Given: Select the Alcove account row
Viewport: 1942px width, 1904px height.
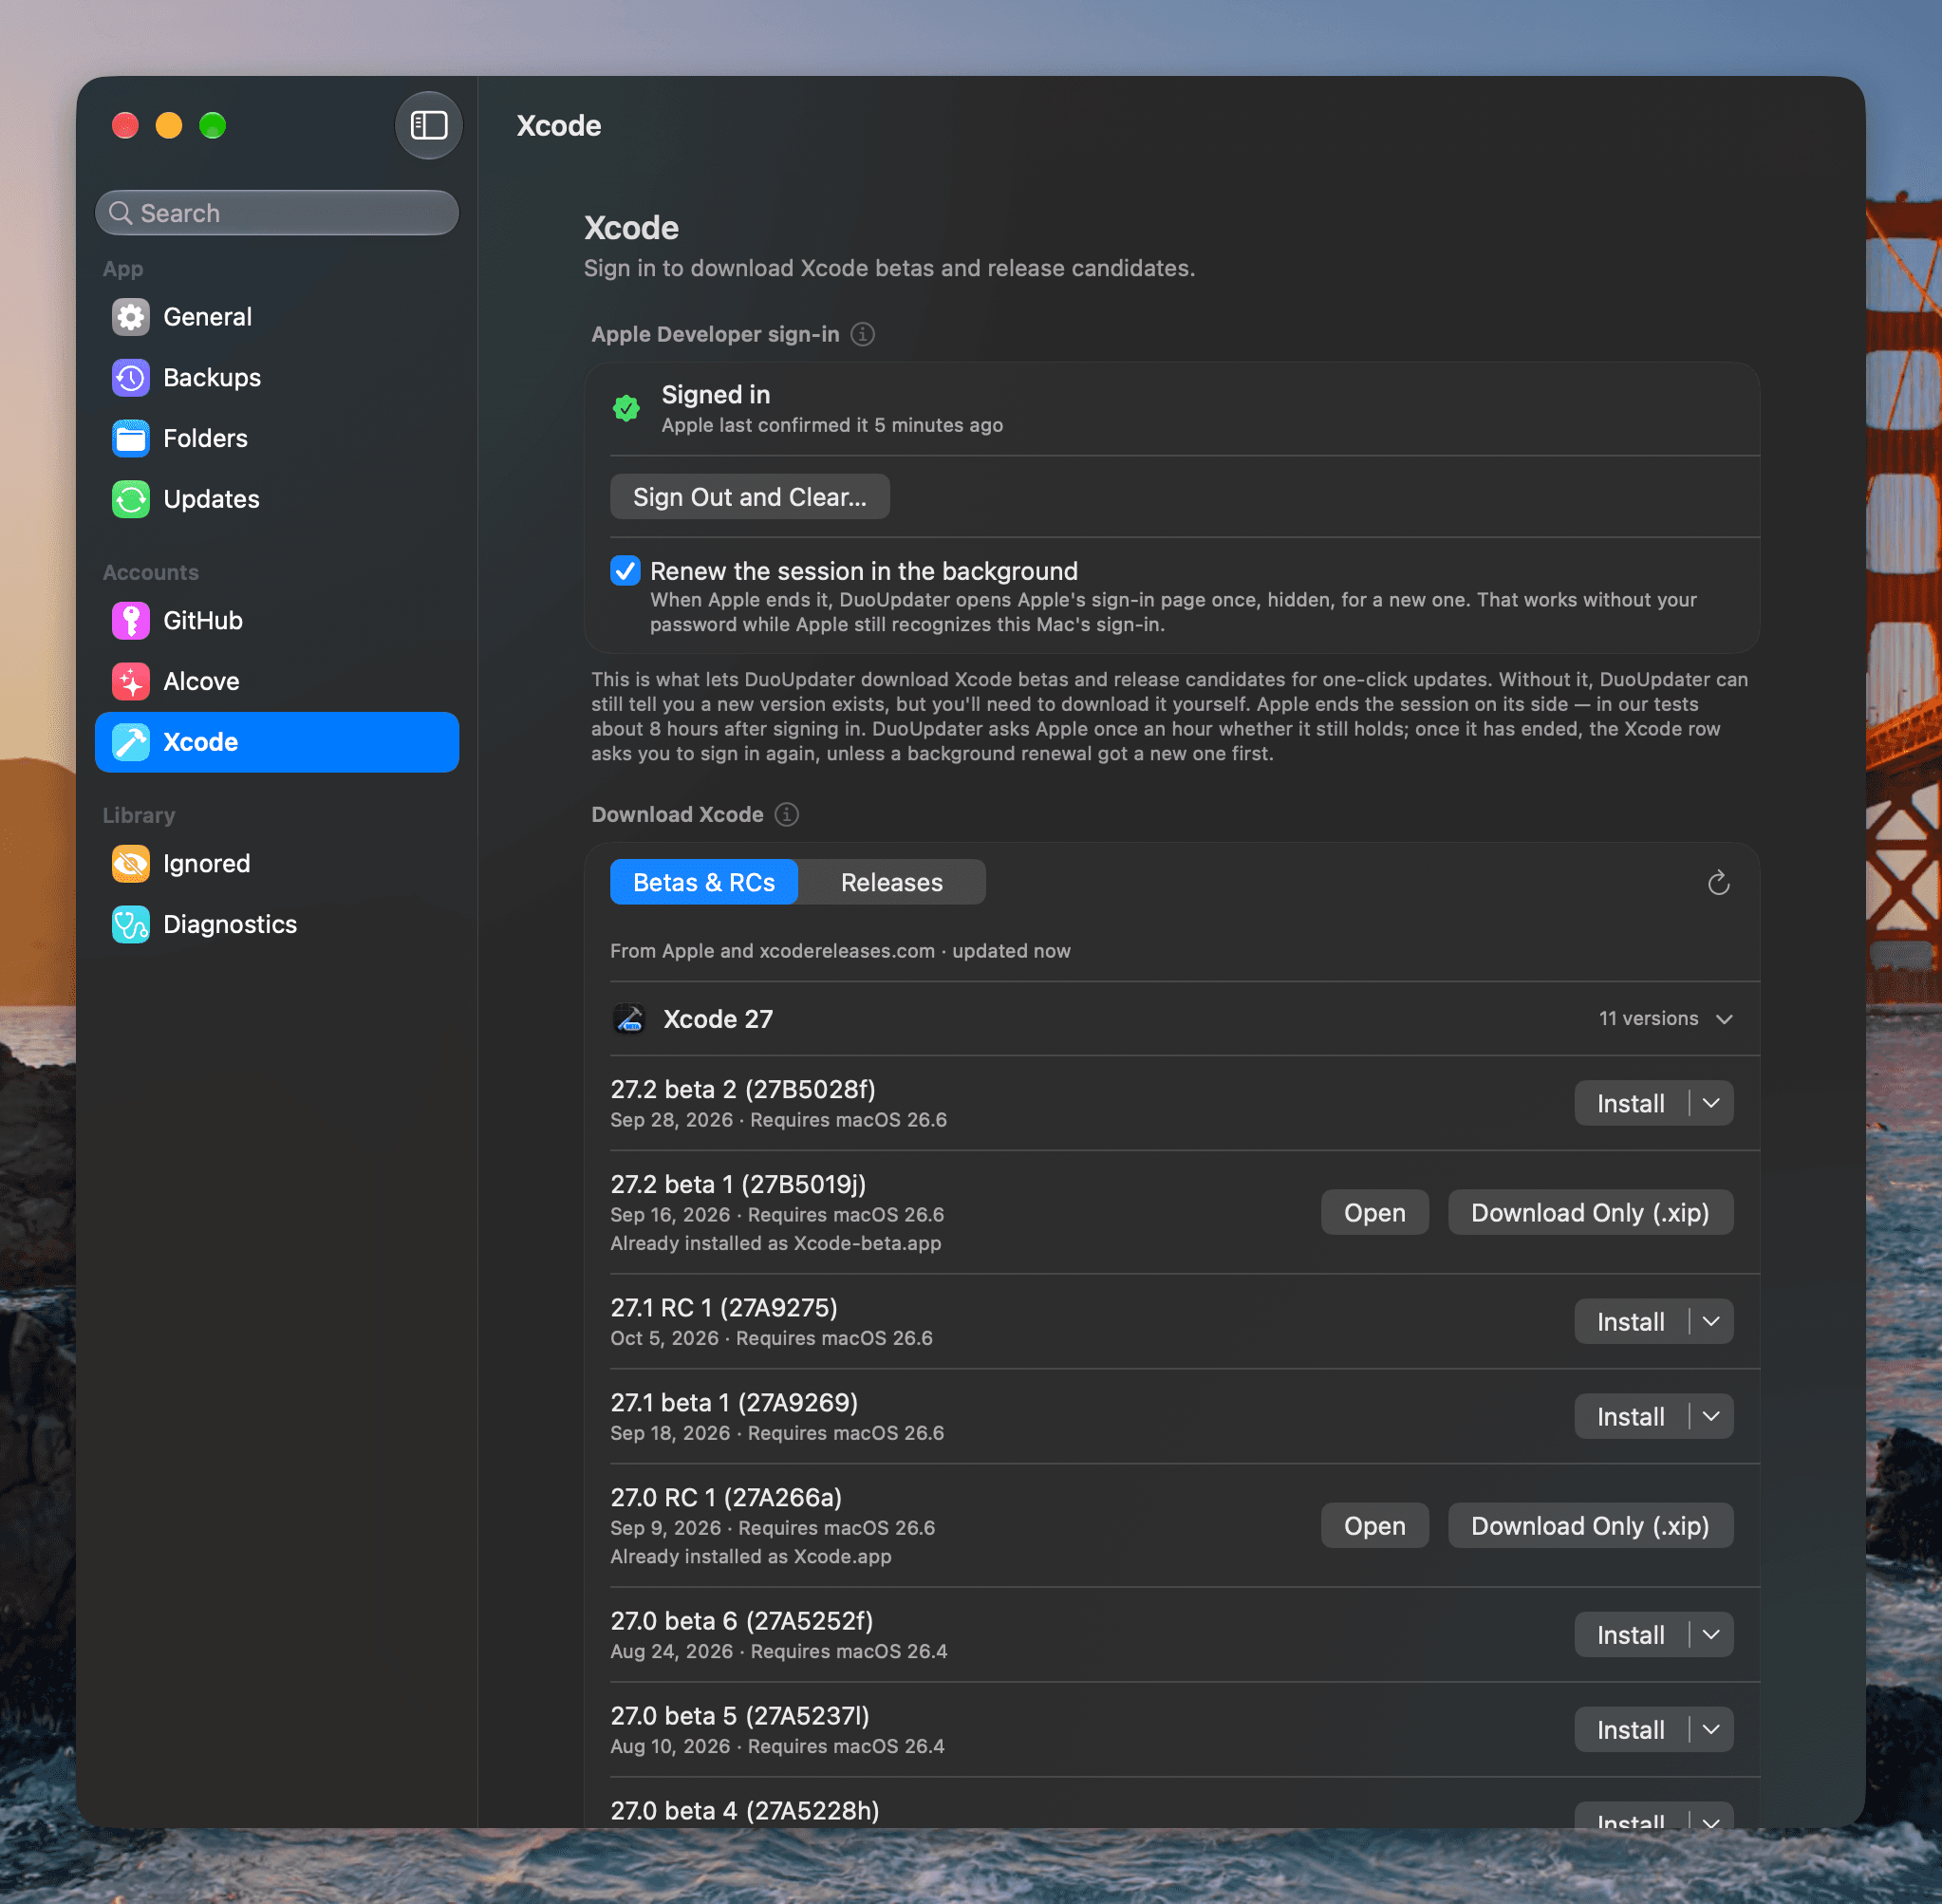Looking at the screenshot, I should (277, 682).
